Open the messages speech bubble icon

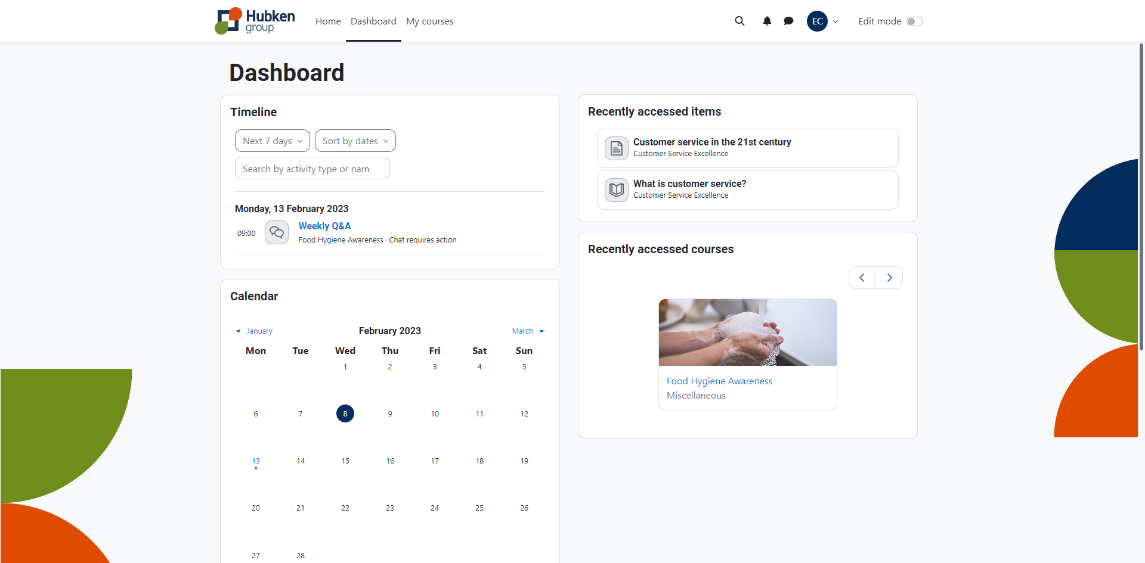point(788,21)
